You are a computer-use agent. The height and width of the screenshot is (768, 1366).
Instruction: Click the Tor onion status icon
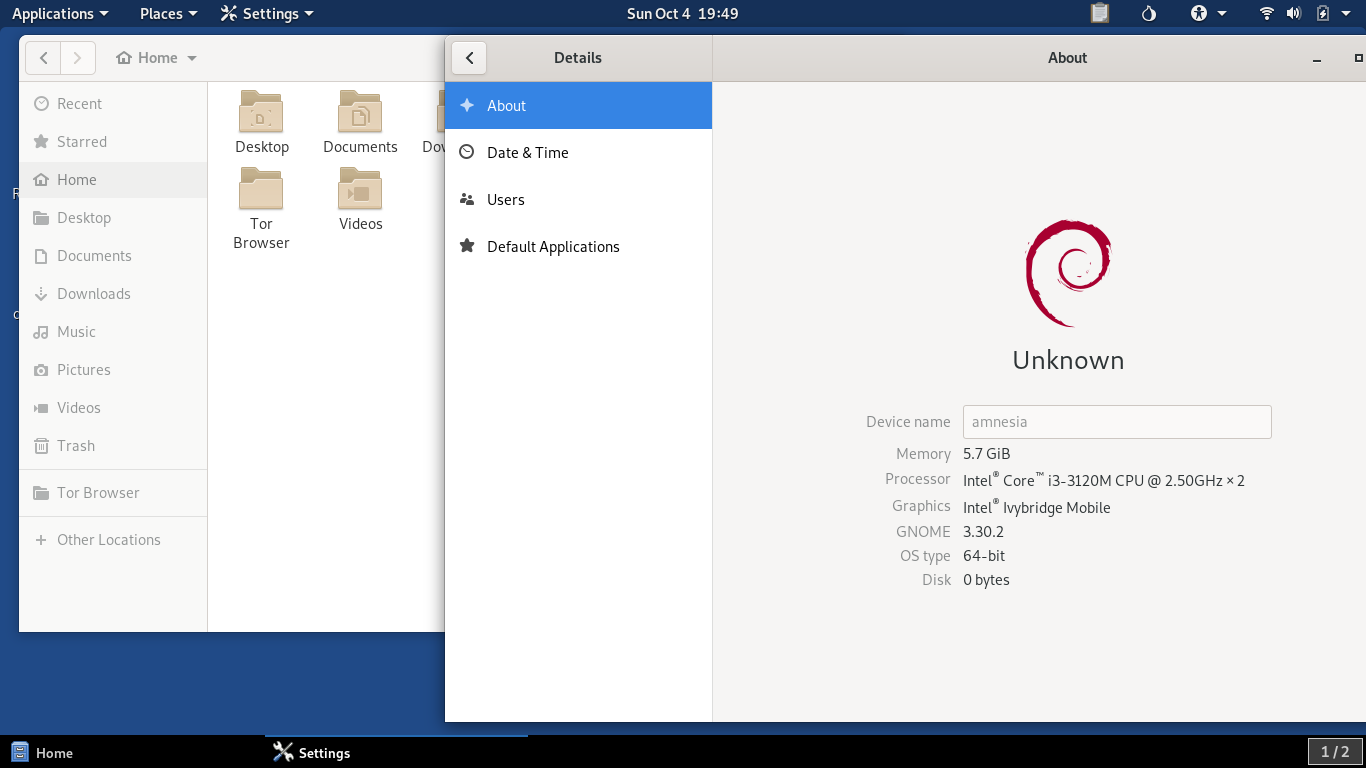click(x=1149, y=13)
